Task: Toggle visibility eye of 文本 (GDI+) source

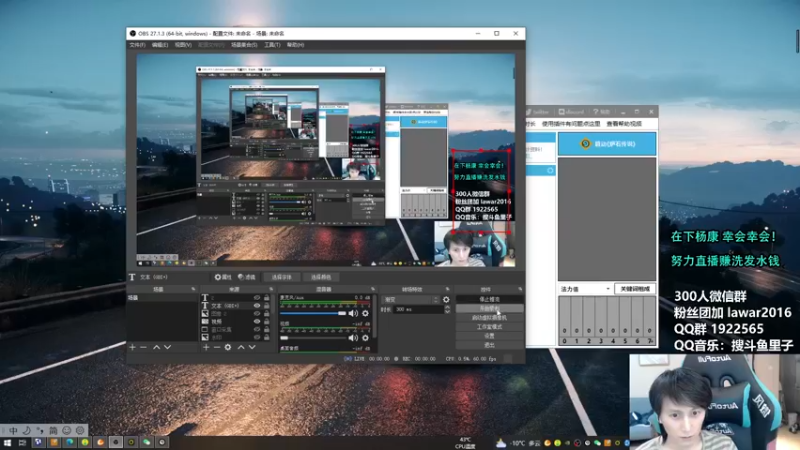Action: point(257,306)
